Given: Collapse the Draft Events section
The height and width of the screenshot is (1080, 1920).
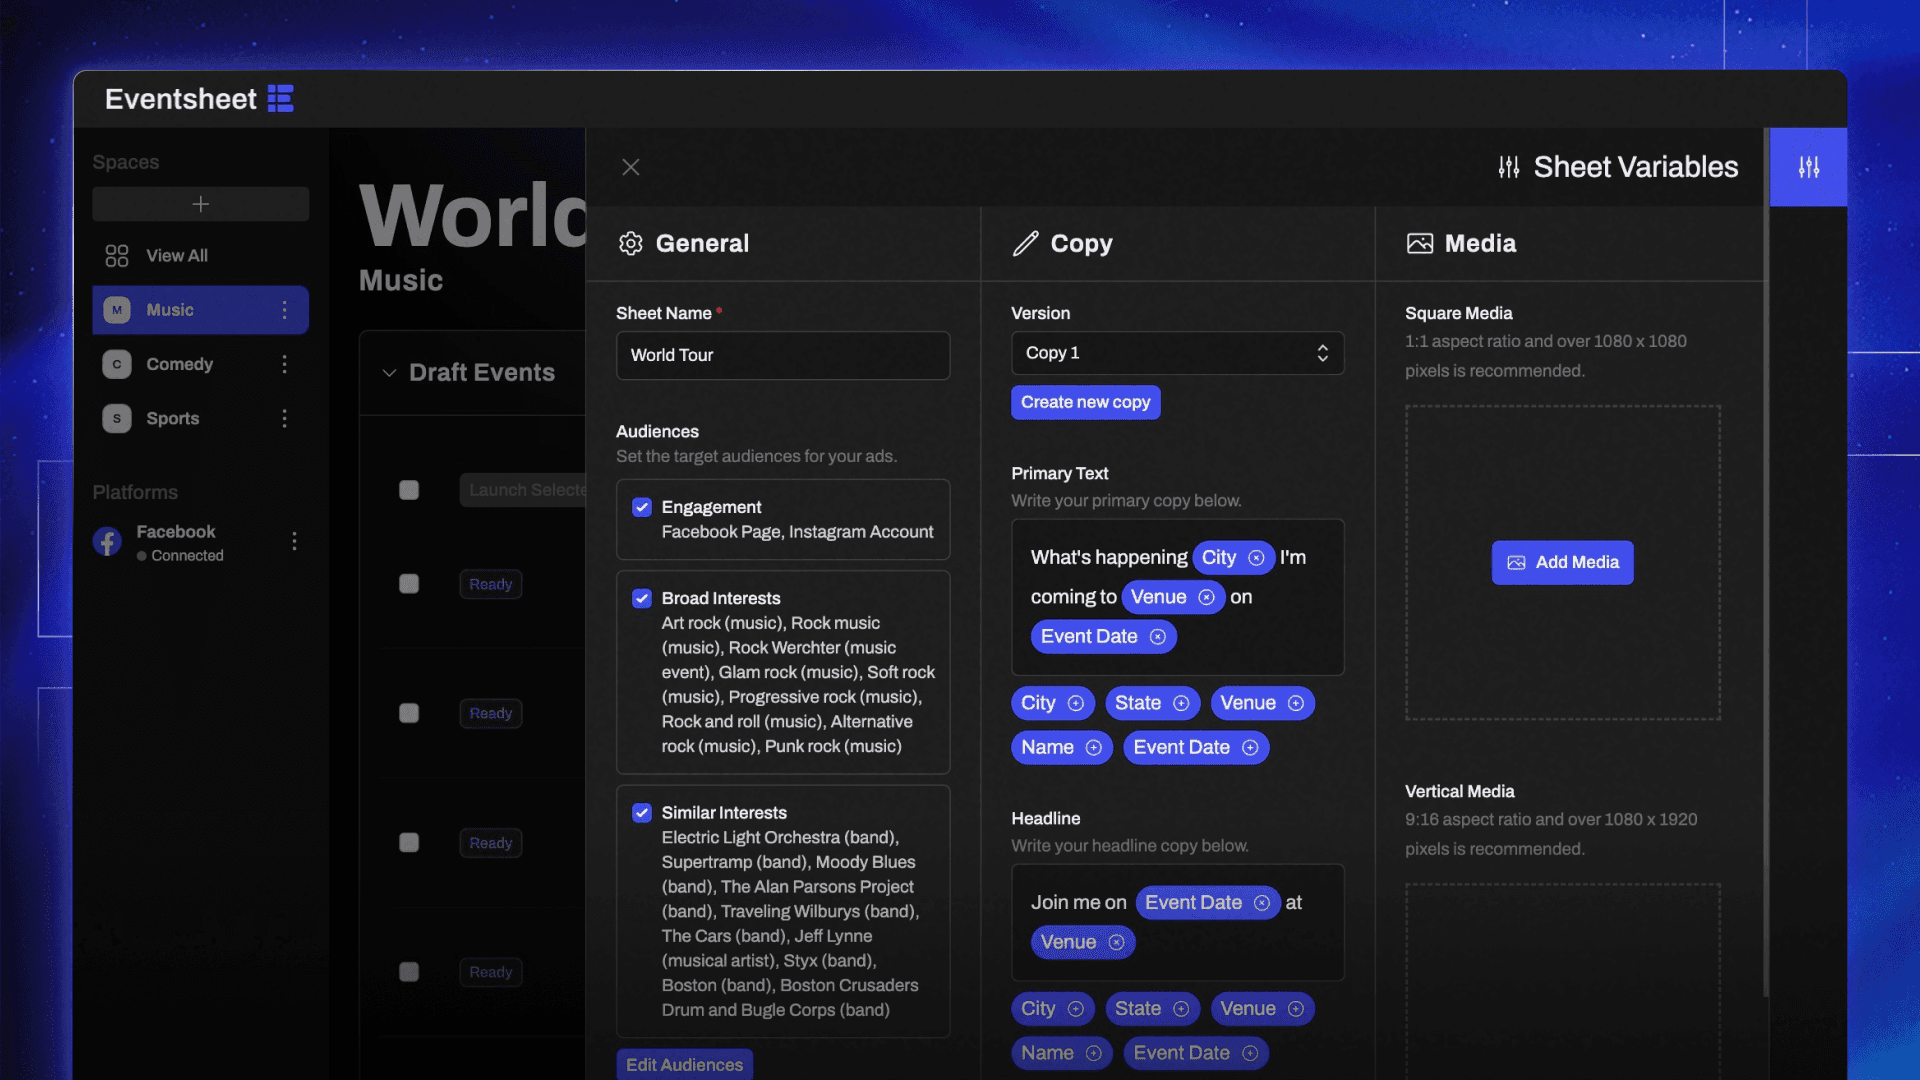Looking at the screenshot, I should click(x=389, y=373).
